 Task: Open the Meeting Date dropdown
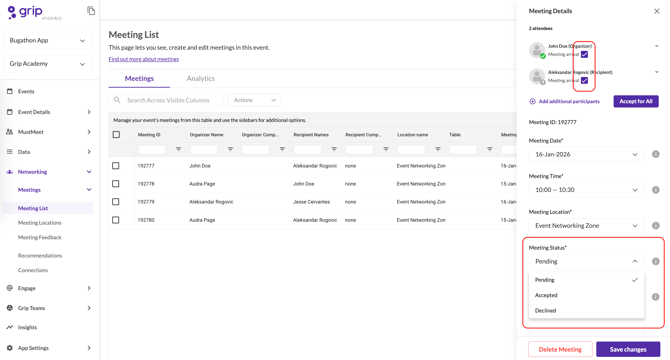[586, 154]
